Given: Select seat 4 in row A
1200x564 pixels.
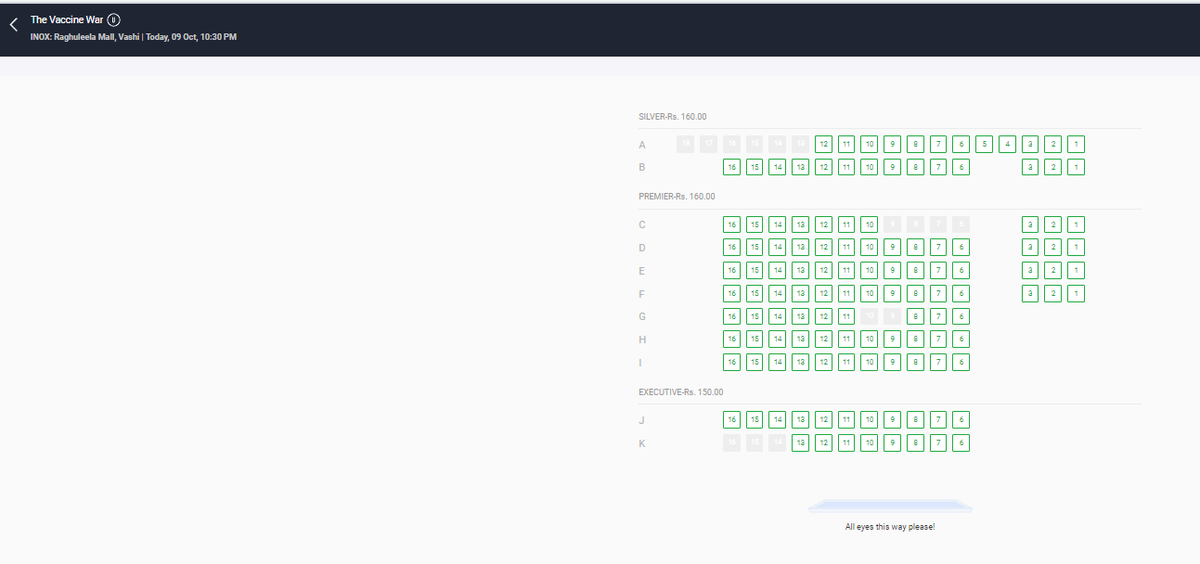Looking at the screenshot, I should point(1008,144).
